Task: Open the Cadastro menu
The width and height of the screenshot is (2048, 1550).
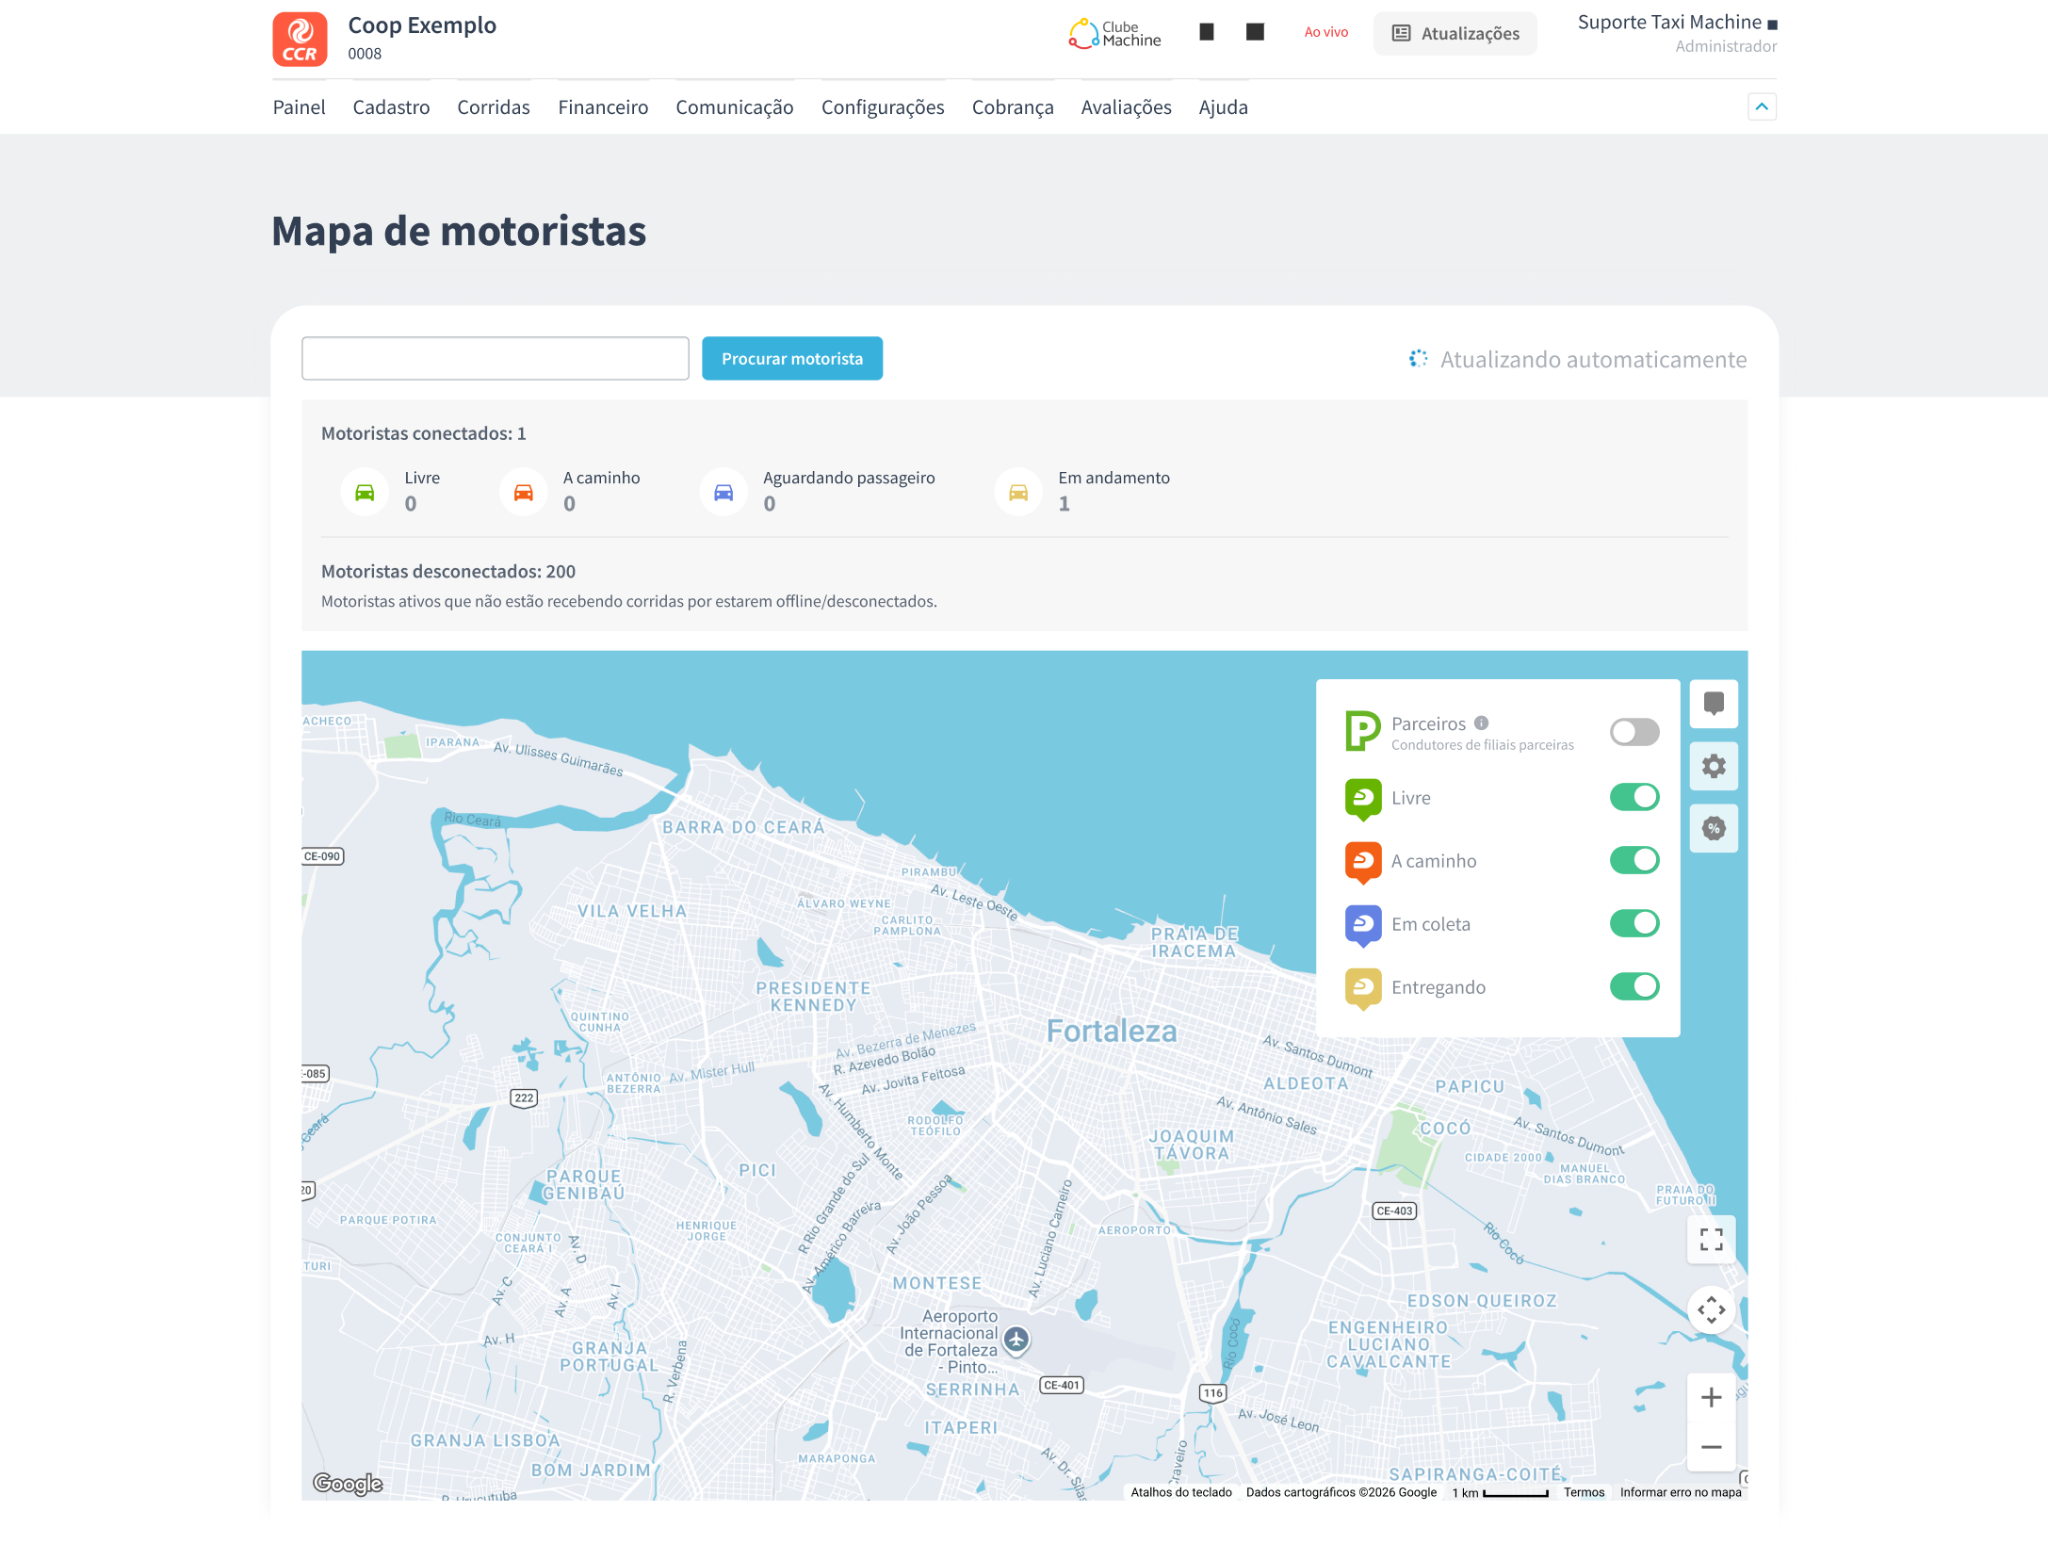Action: [x=391, y=107]
